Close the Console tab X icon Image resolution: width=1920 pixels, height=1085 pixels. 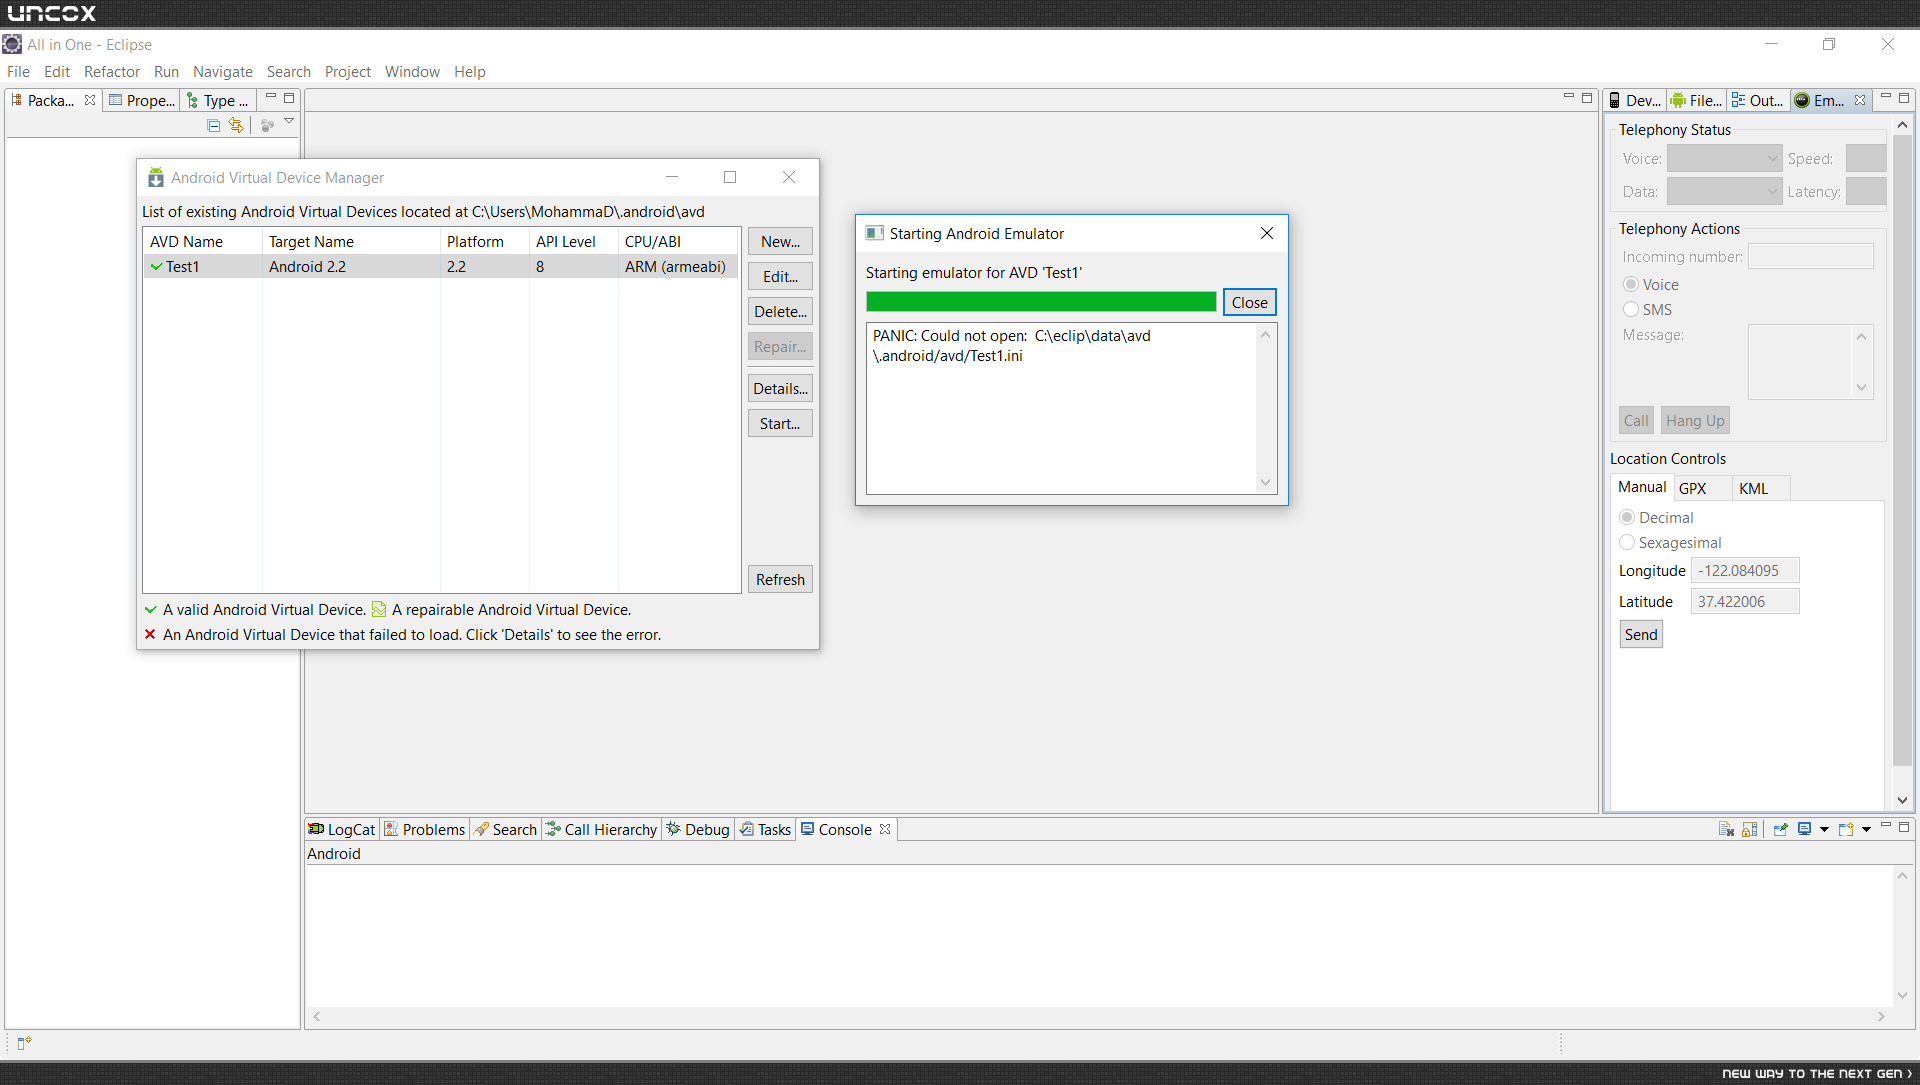(x=885, y=829)
